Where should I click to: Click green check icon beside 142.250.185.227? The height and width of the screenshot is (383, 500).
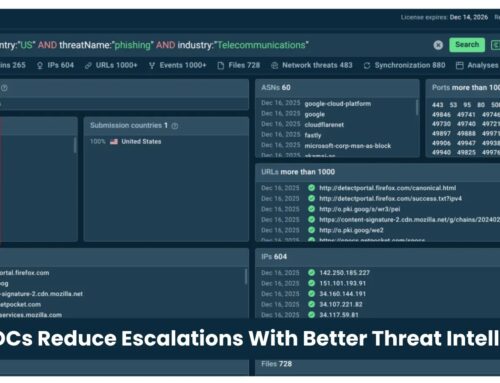311,273
